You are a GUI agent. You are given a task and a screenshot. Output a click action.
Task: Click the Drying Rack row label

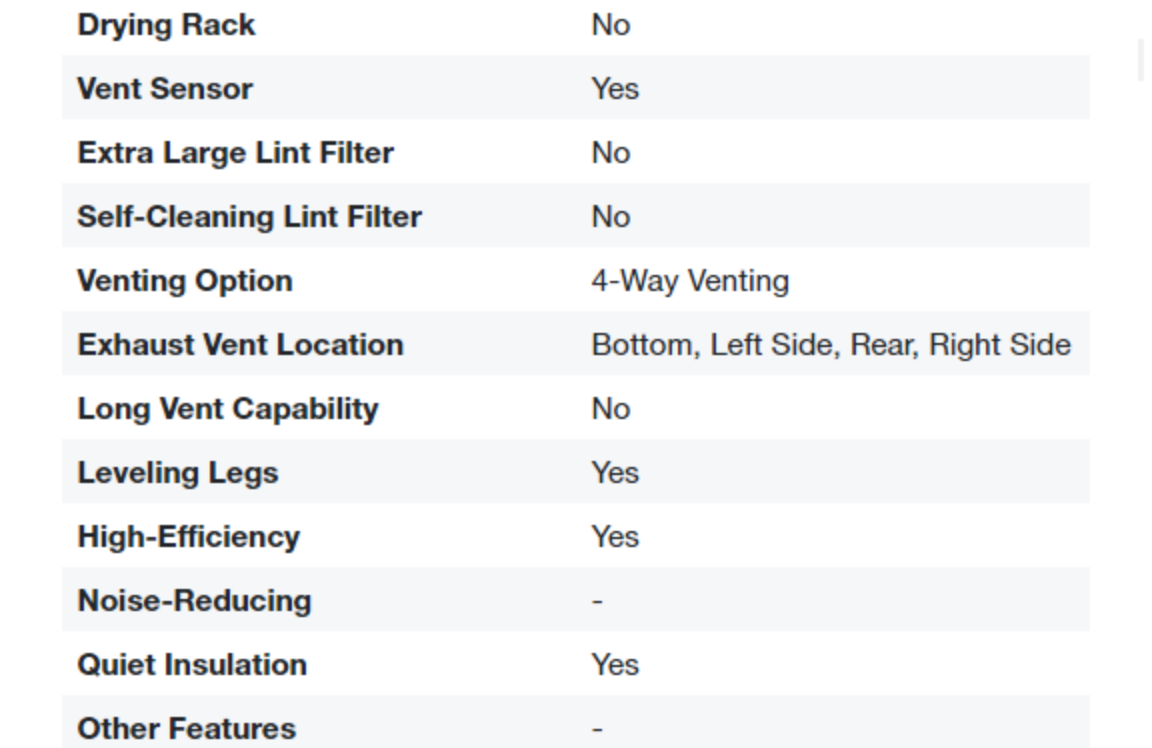click(x=166, y=25)
